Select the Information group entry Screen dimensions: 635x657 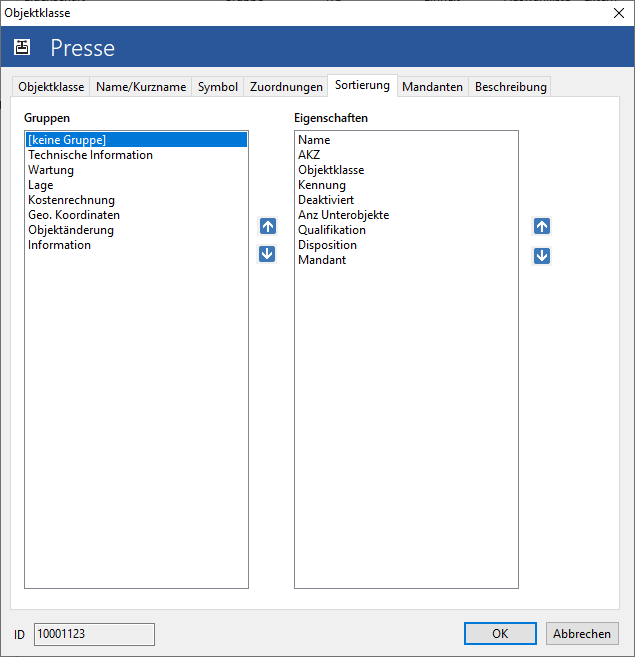(137, 245)
